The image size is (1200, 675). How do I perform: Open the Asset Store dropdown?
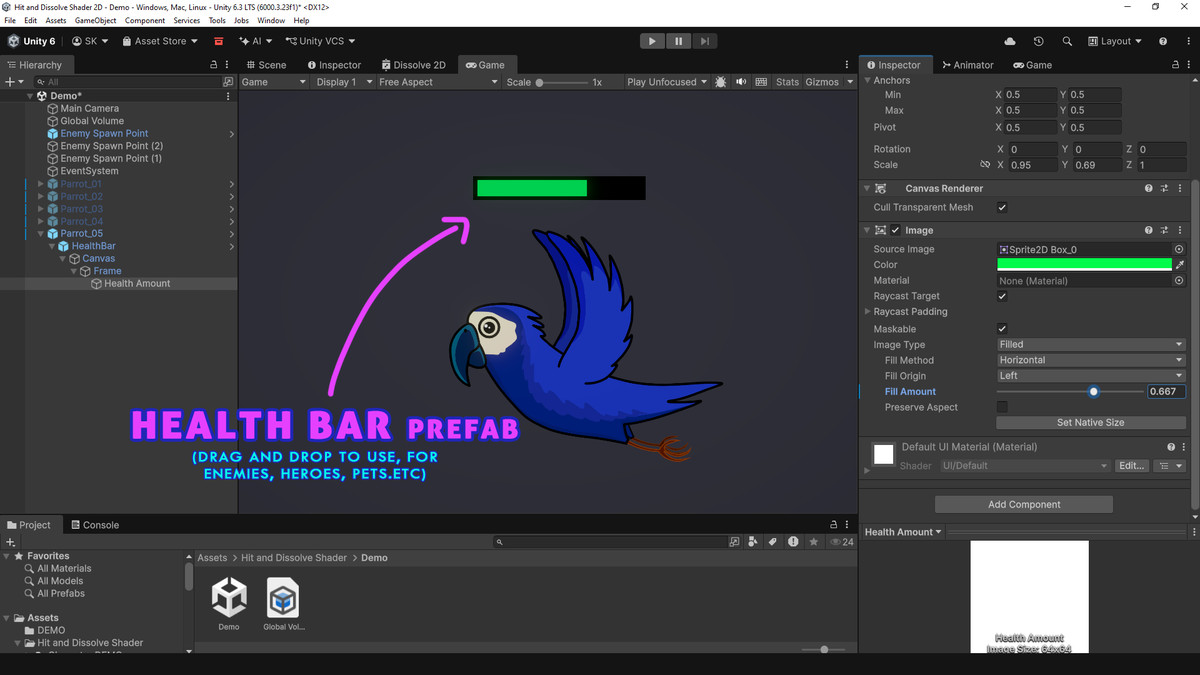[x=162, y=41]
